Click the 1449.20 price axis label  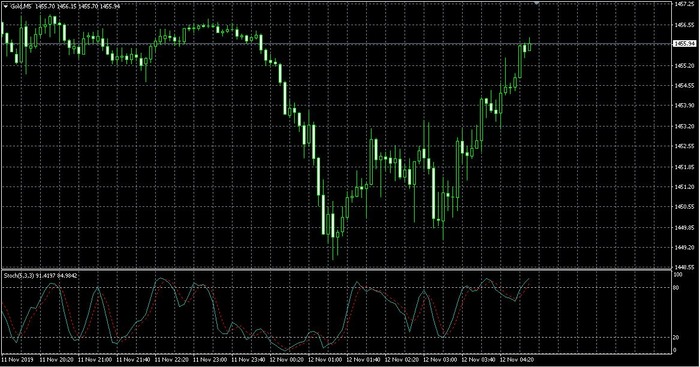[x=684, y=247]
